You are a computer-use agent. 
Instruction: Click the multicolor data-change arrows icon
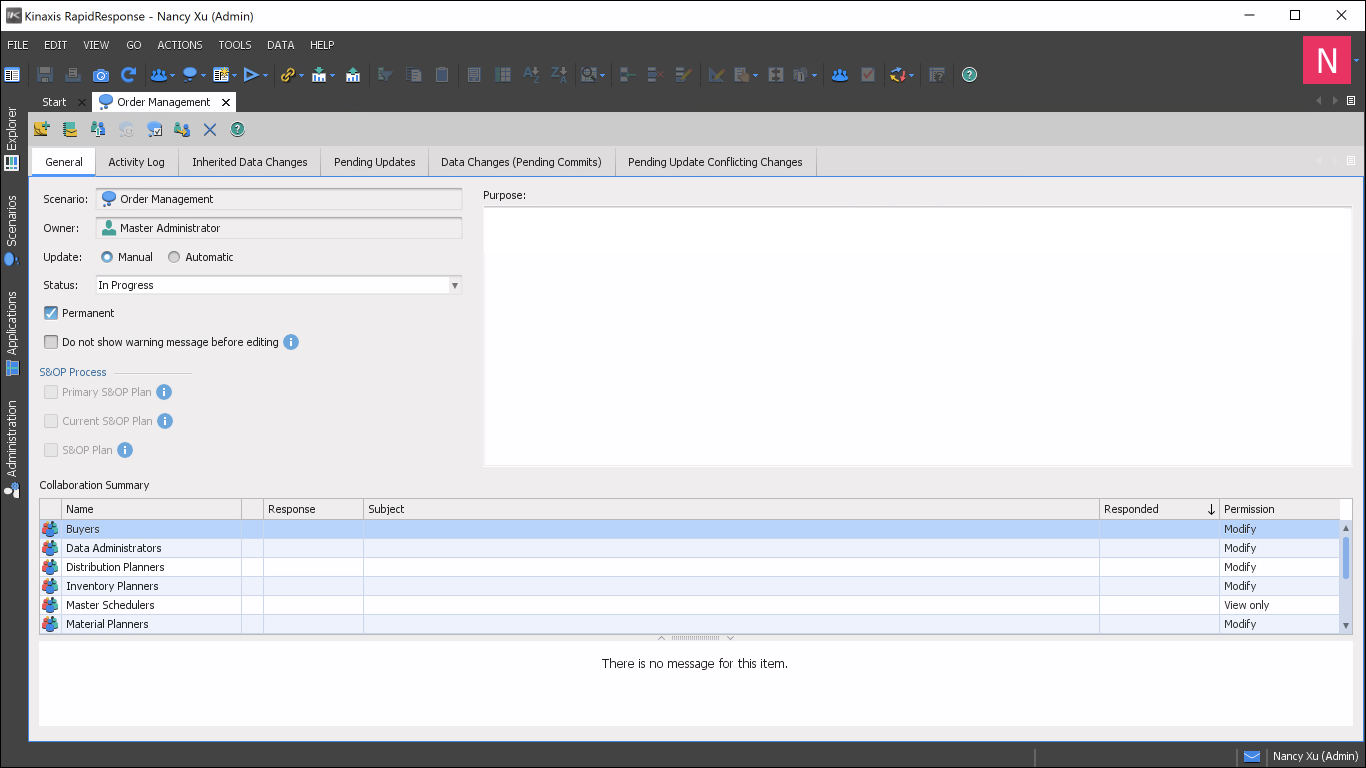pos(897,75)
